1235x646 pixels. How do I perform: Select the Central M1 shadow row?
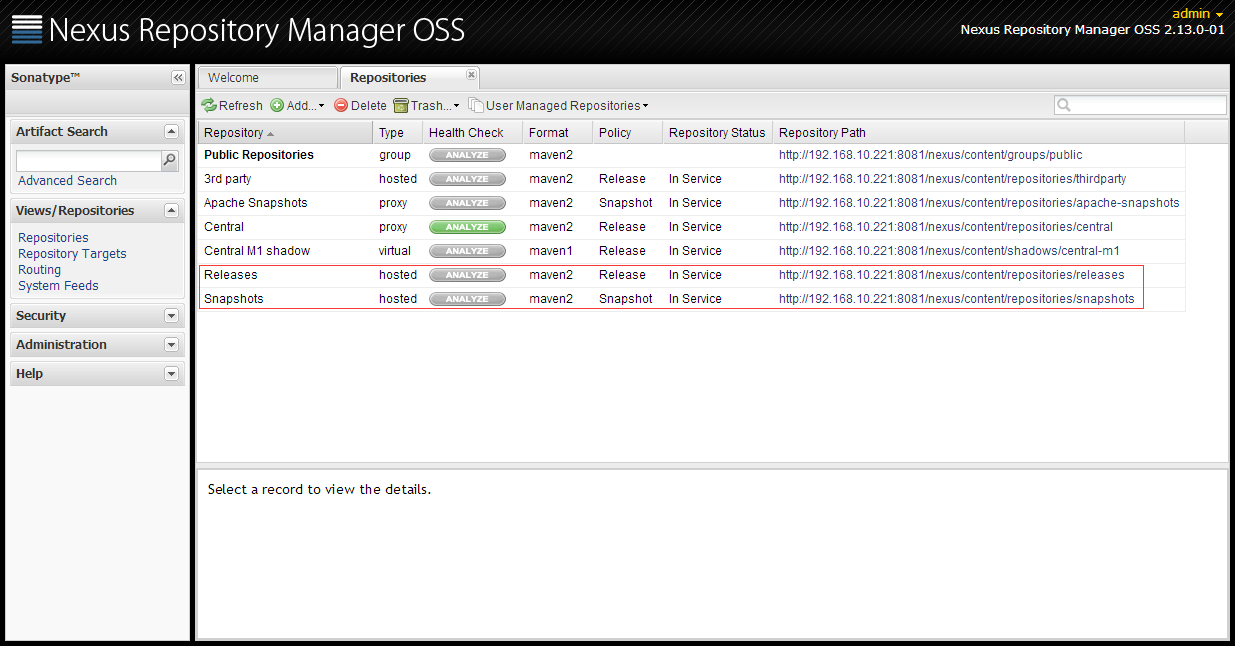(691, 251)
